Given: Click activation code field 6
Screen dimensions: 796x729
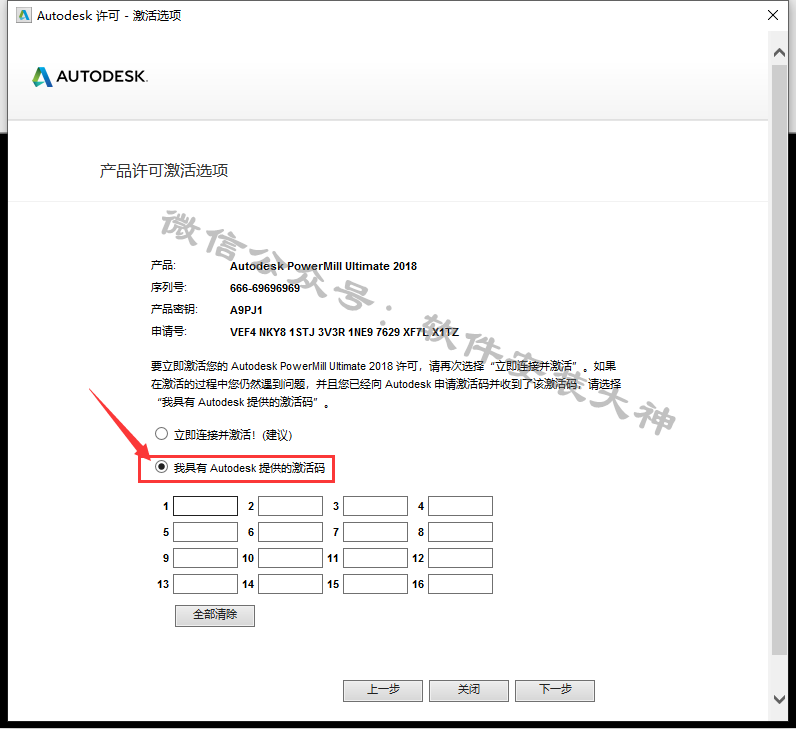Looking at the screenshot, I should pos(290,532).
